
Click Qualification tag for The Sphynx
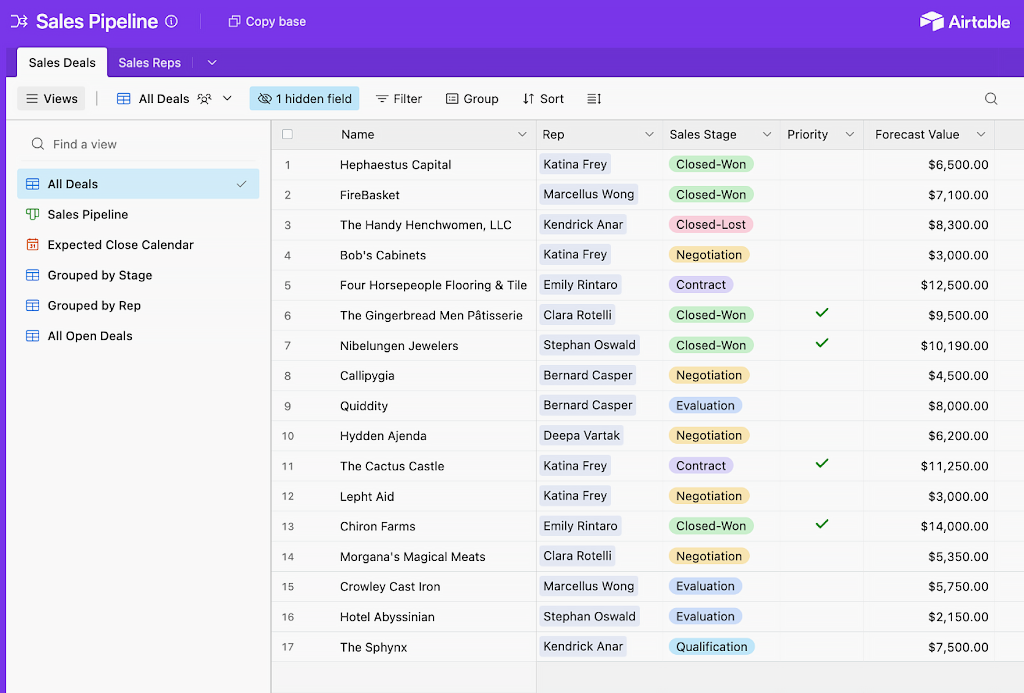tap(711, 647)
